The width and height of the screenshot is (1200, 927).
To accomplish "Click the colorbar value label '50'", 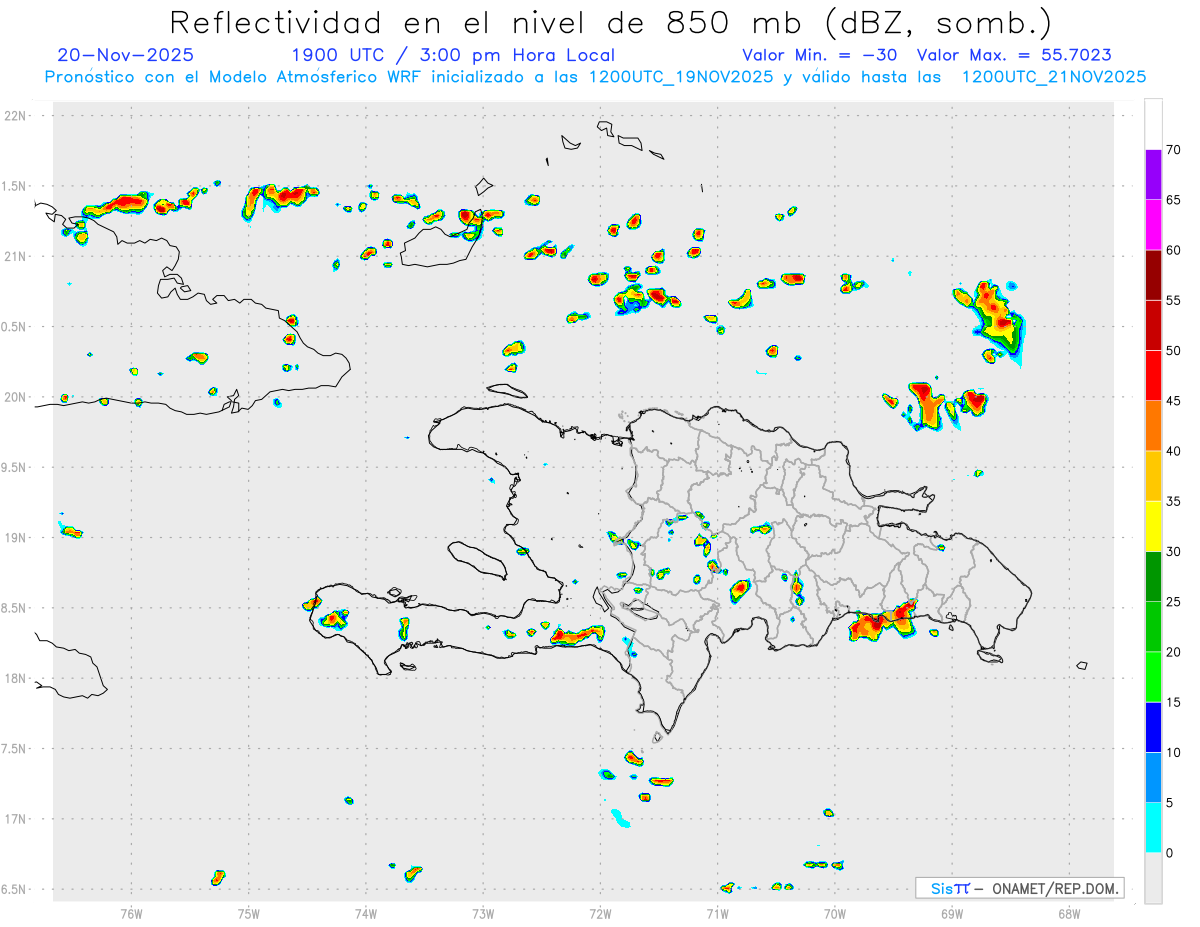I will point(1174,351).
